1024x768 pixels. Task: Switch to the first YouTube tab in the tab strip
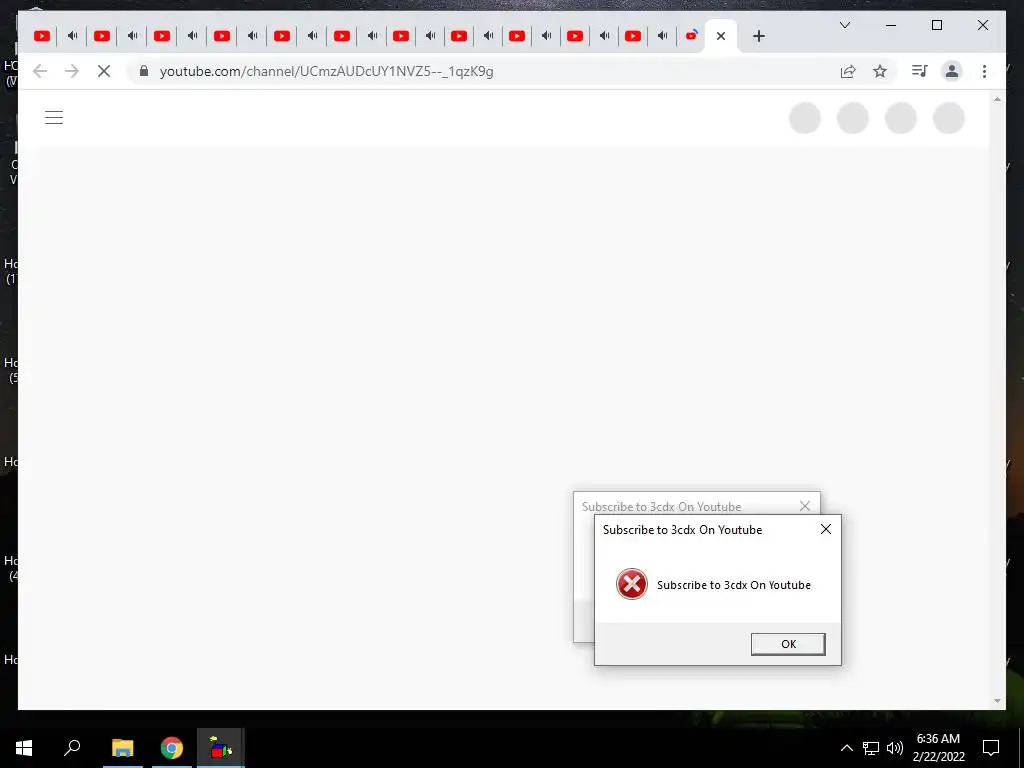(x=42, y=36)
